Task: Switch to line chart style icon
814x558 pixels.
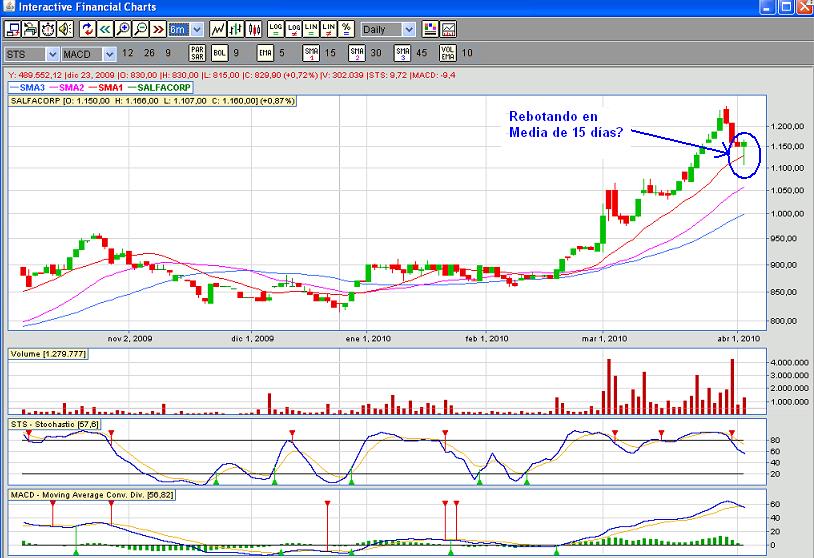Action: click(x=217, y=29)
